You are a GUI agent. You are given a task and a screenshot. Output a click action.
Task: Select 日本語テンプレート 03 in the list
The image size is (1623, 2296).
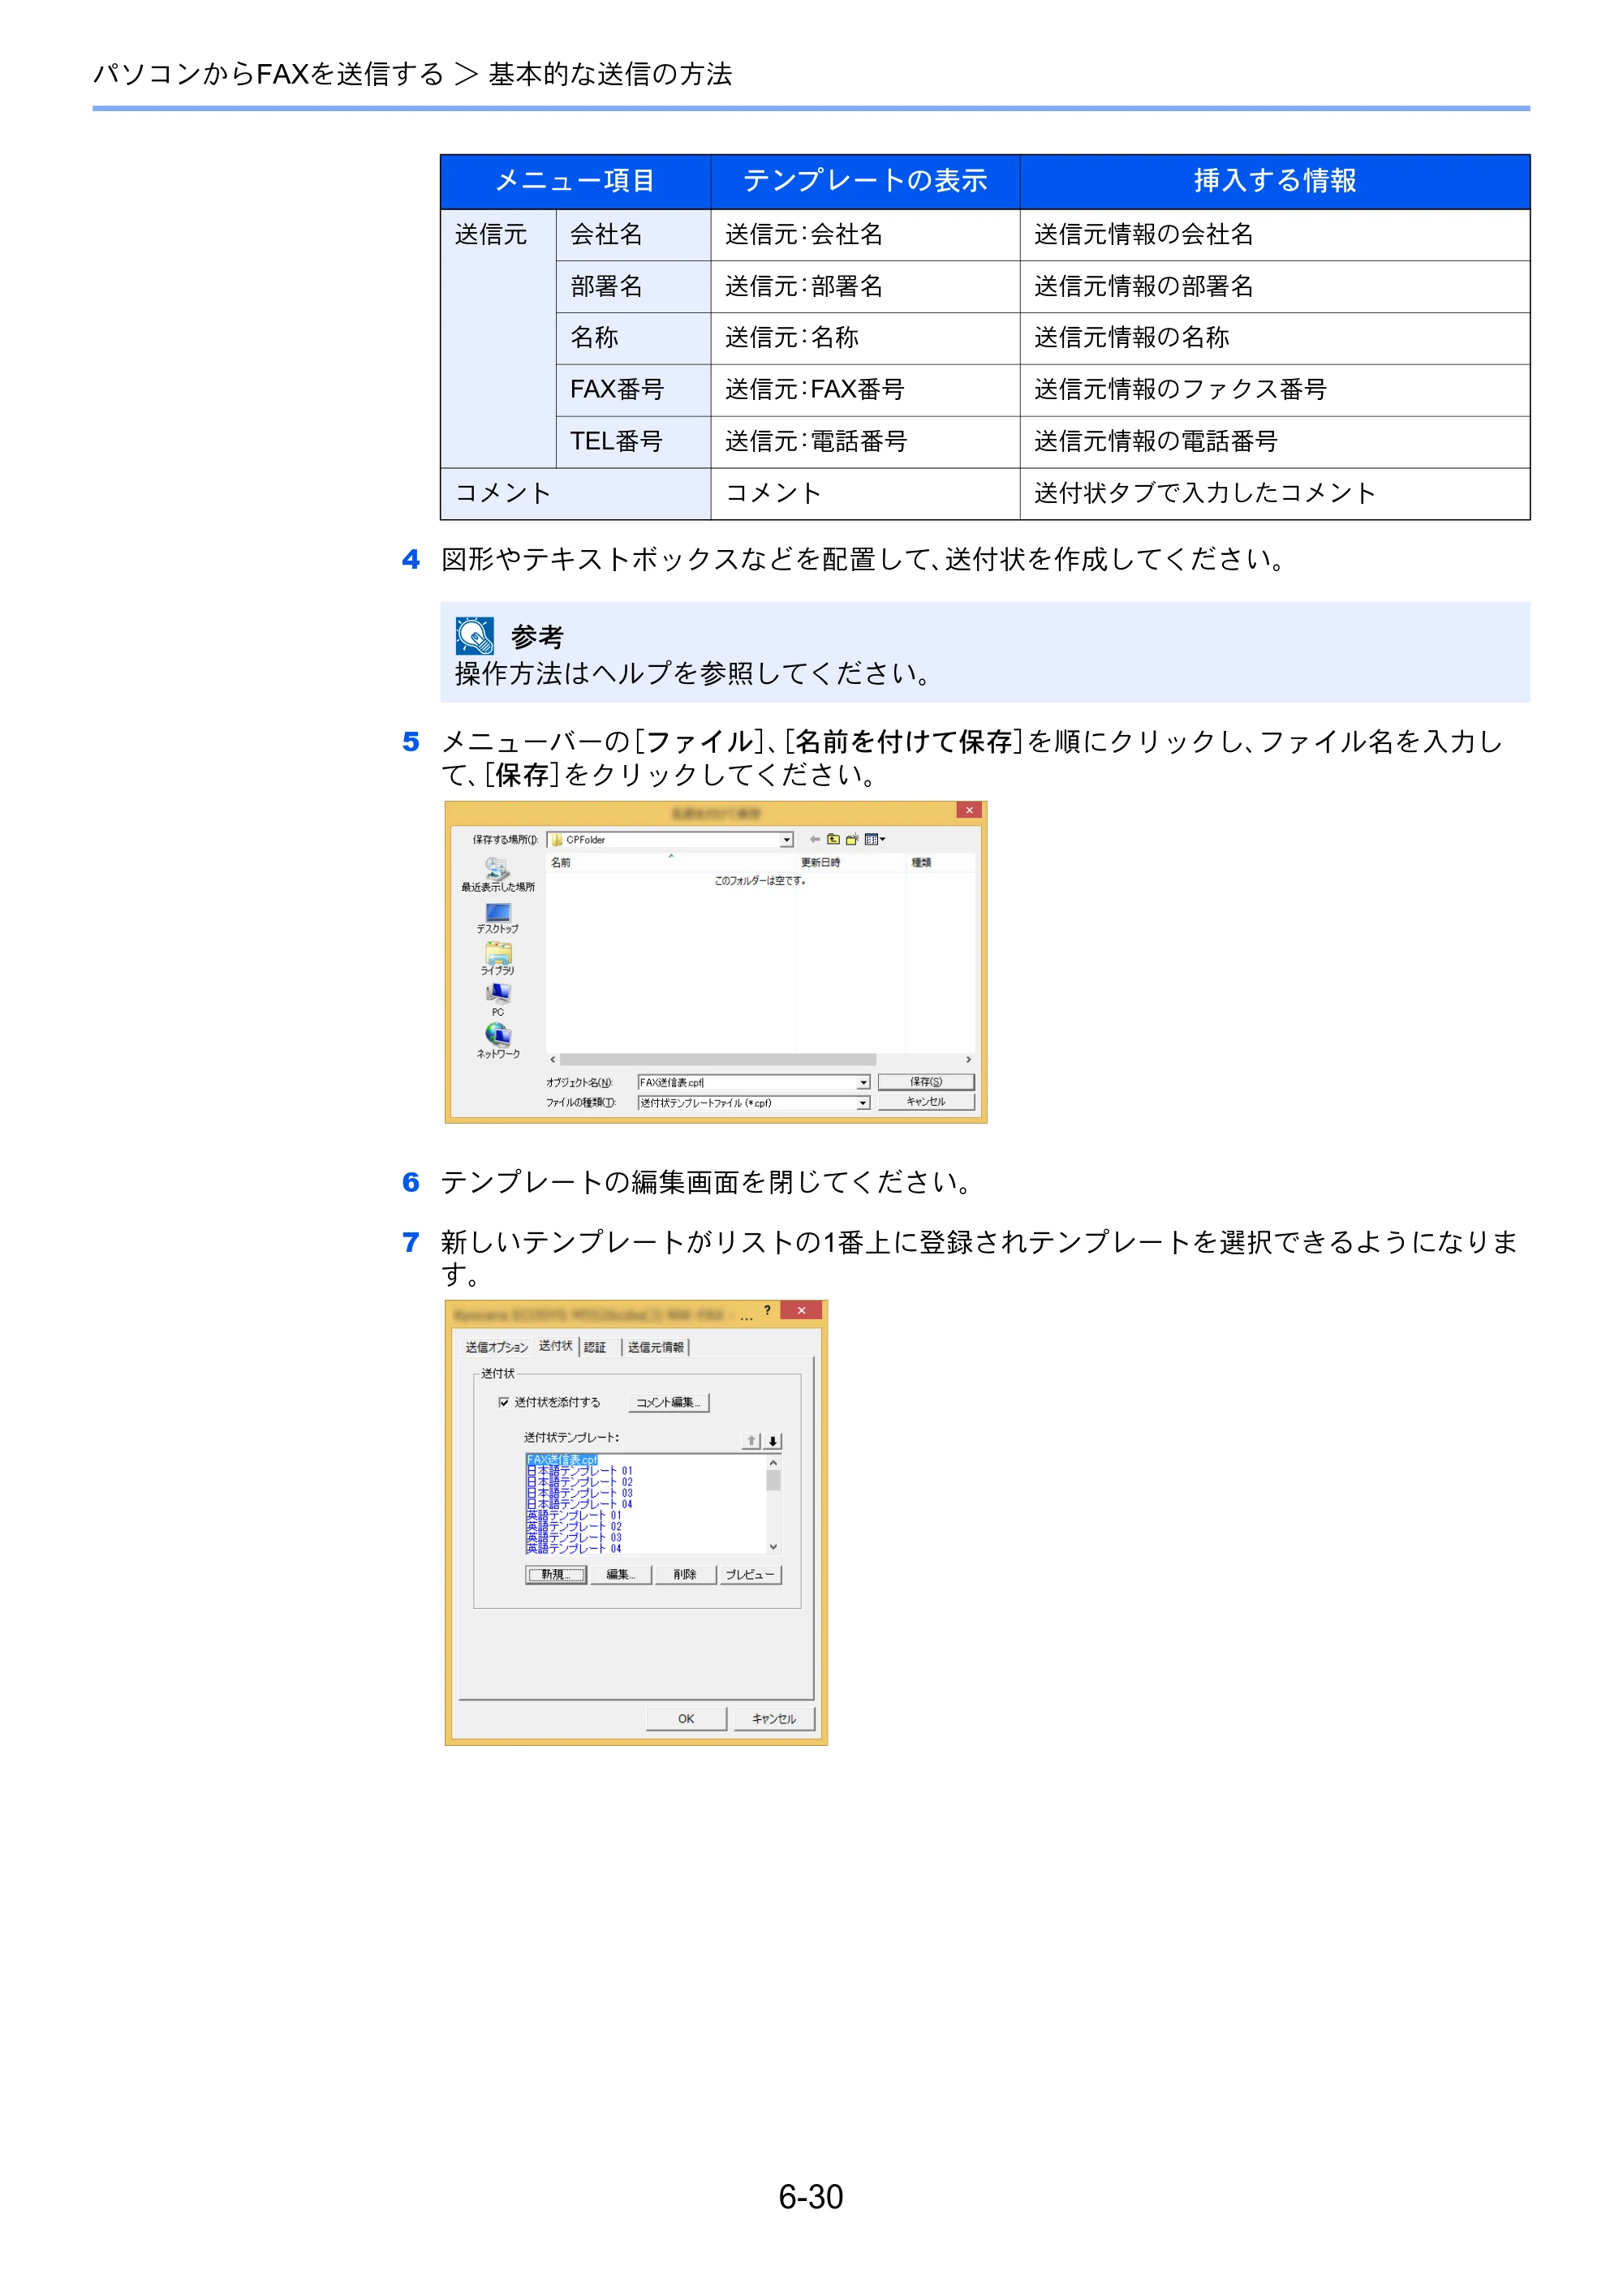click(x=580, y=1493)
